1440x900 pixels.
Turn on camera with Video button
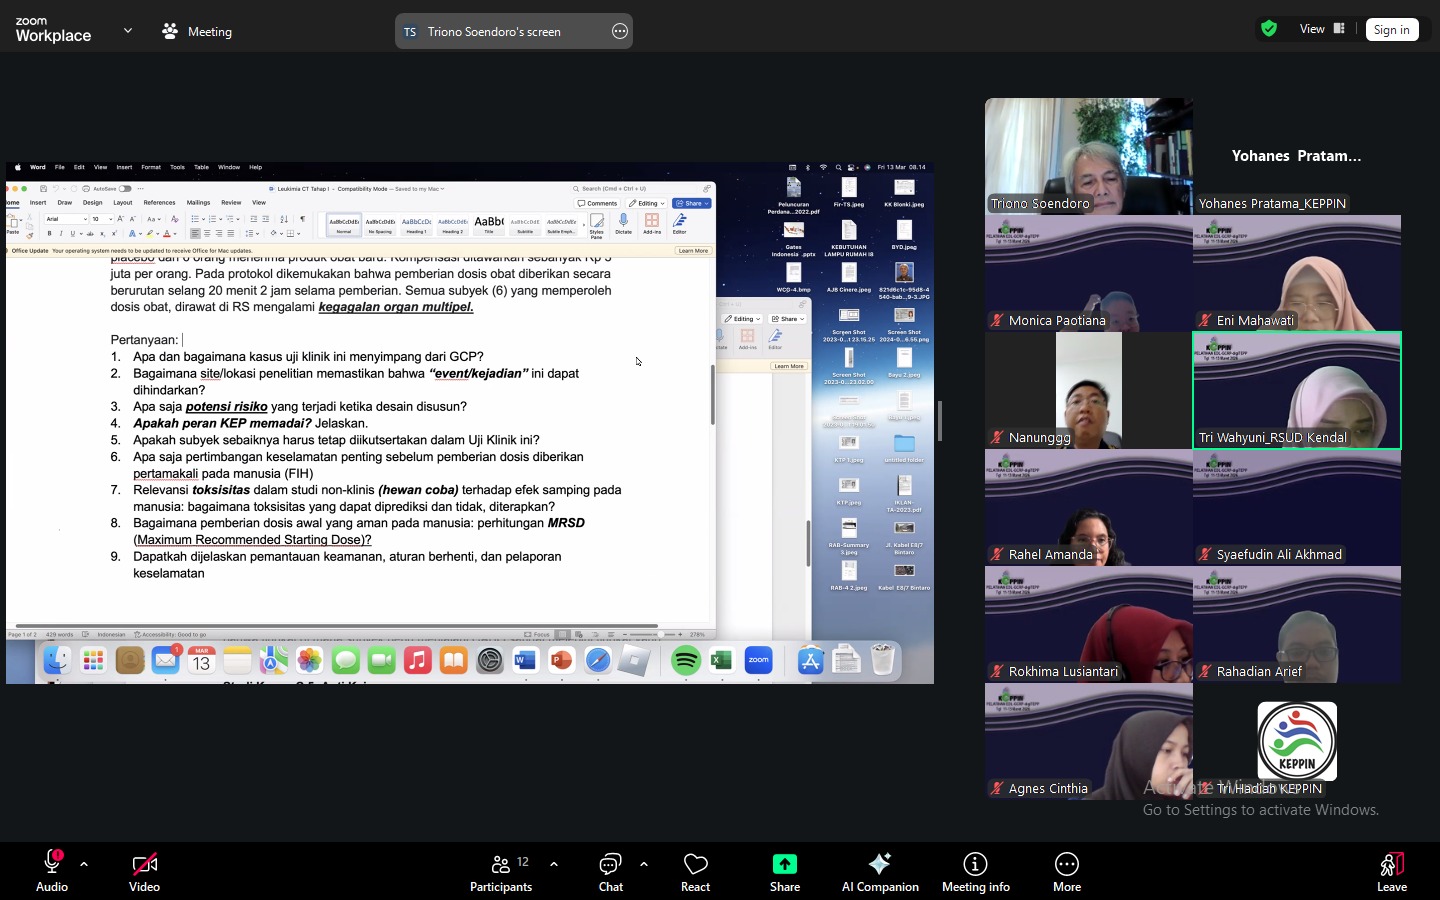(144, 872)
